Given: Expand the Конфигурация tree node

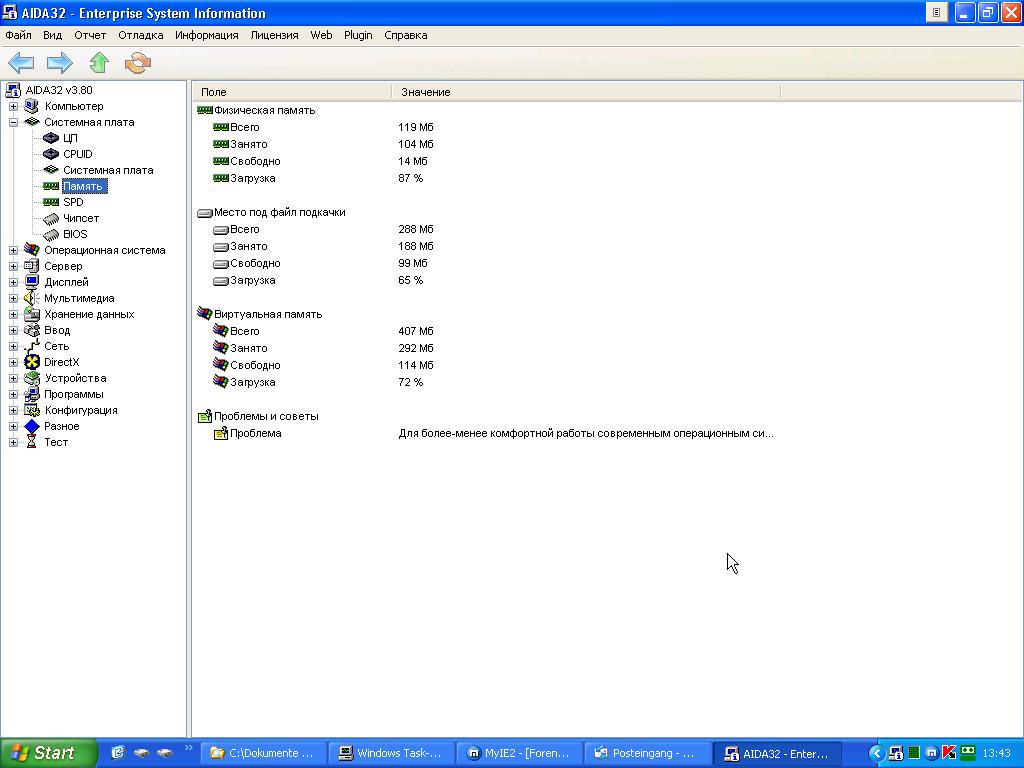Looking at the screenshot, I should coord(13,410).
